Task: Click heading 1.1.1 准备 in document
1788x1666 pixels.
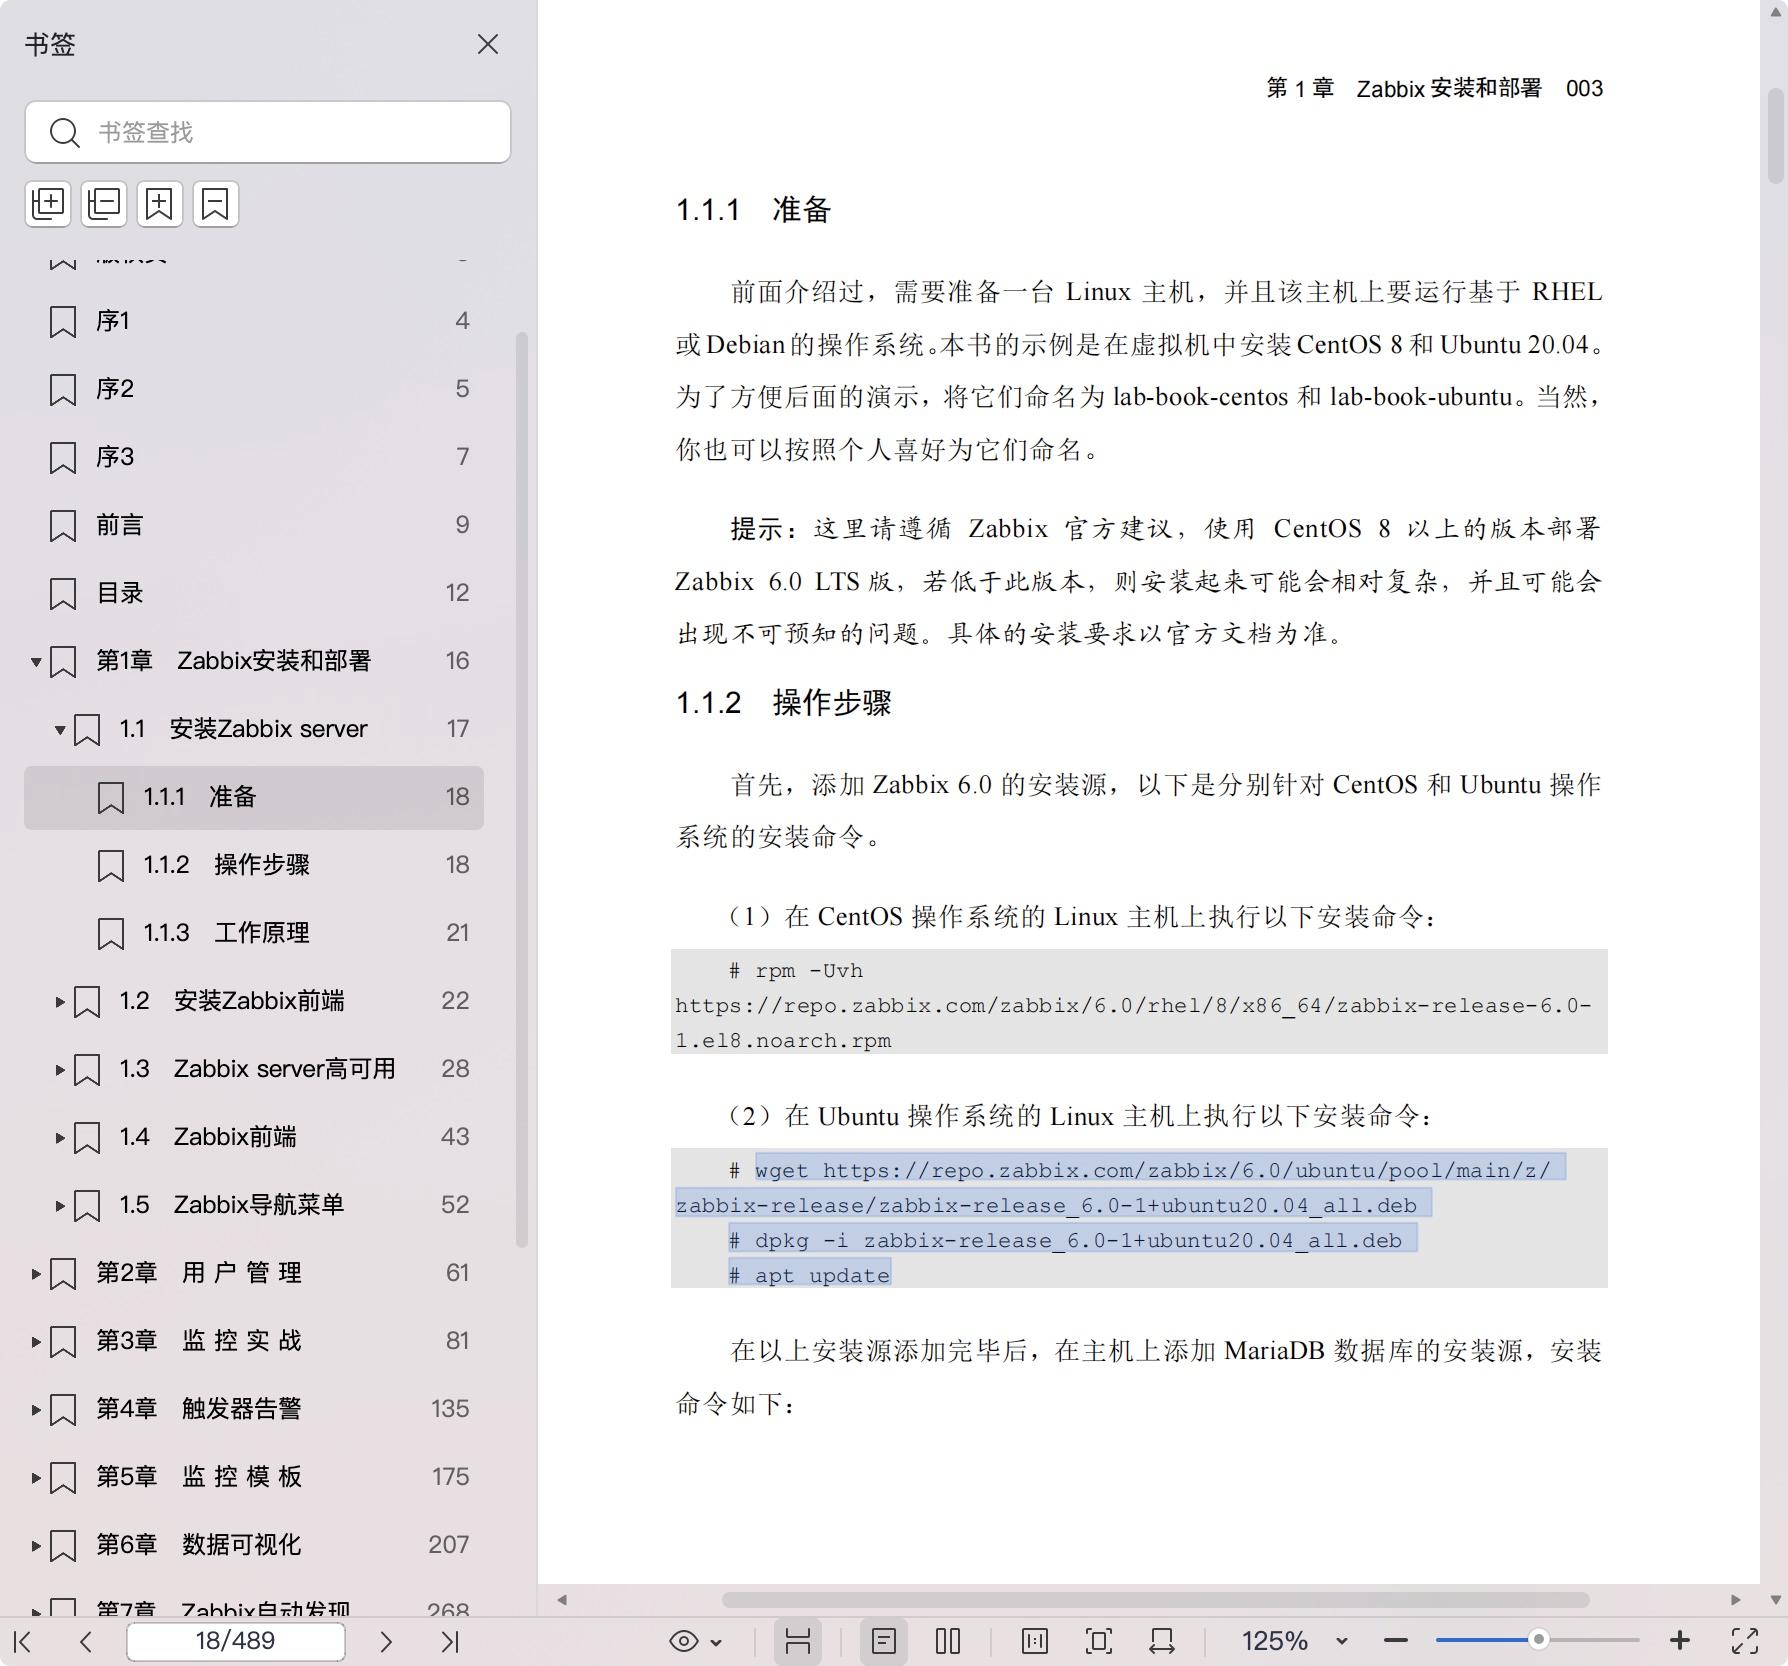Action: 753,210
